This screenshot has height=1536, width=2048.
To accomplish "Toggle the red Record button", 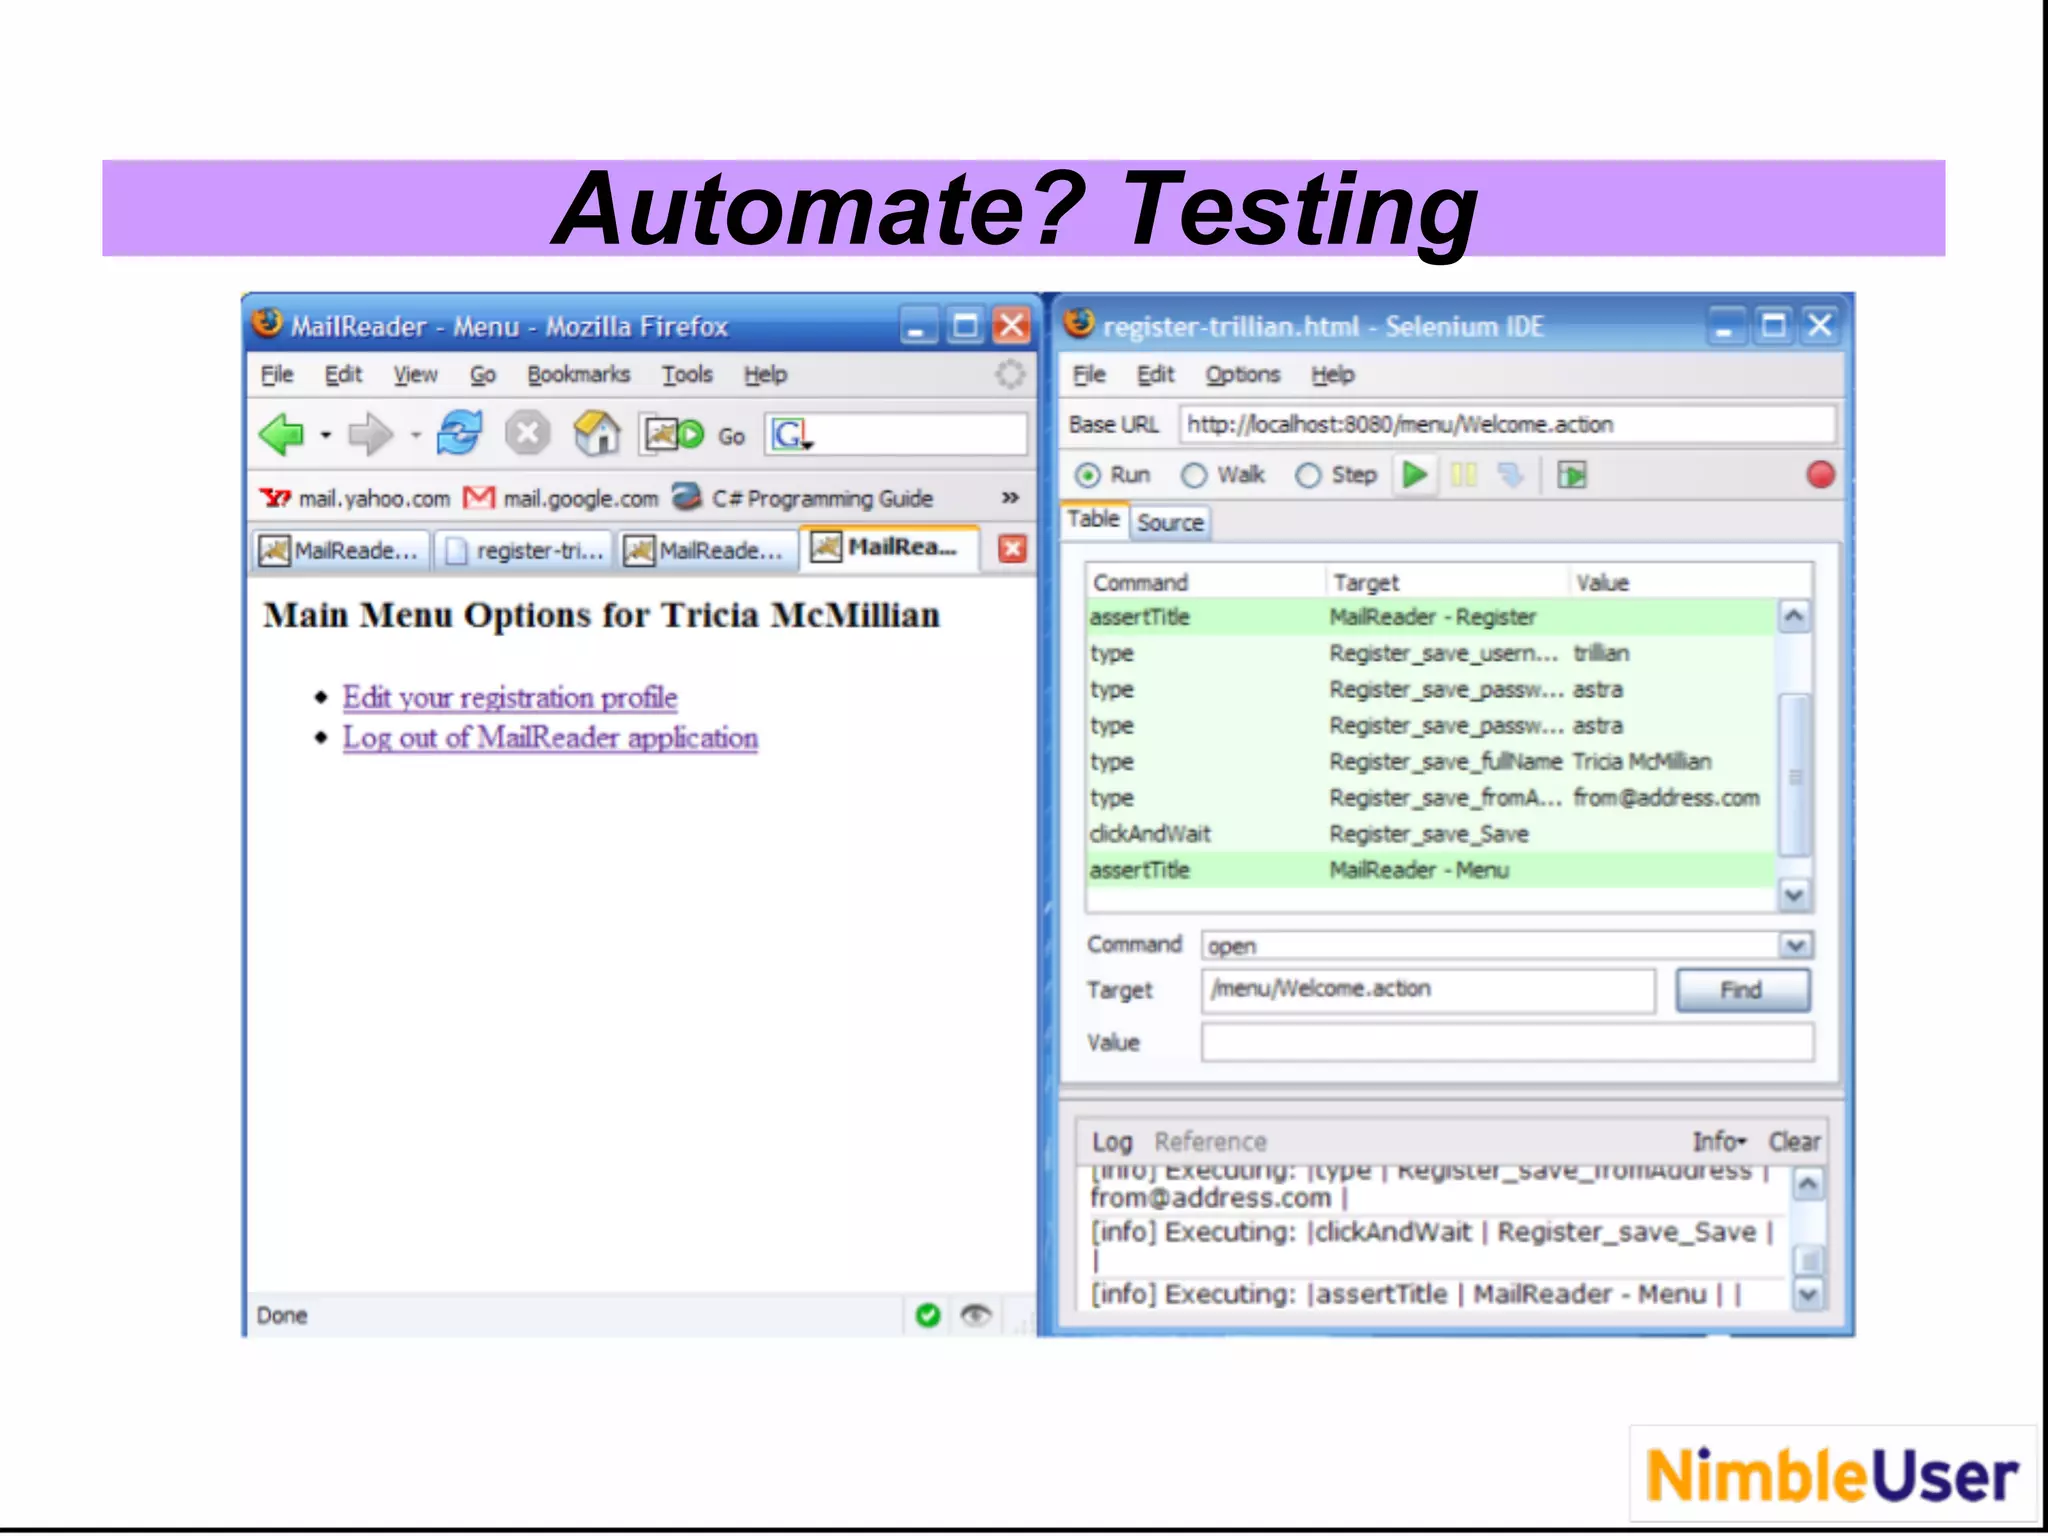I will tap(1820, 475).
